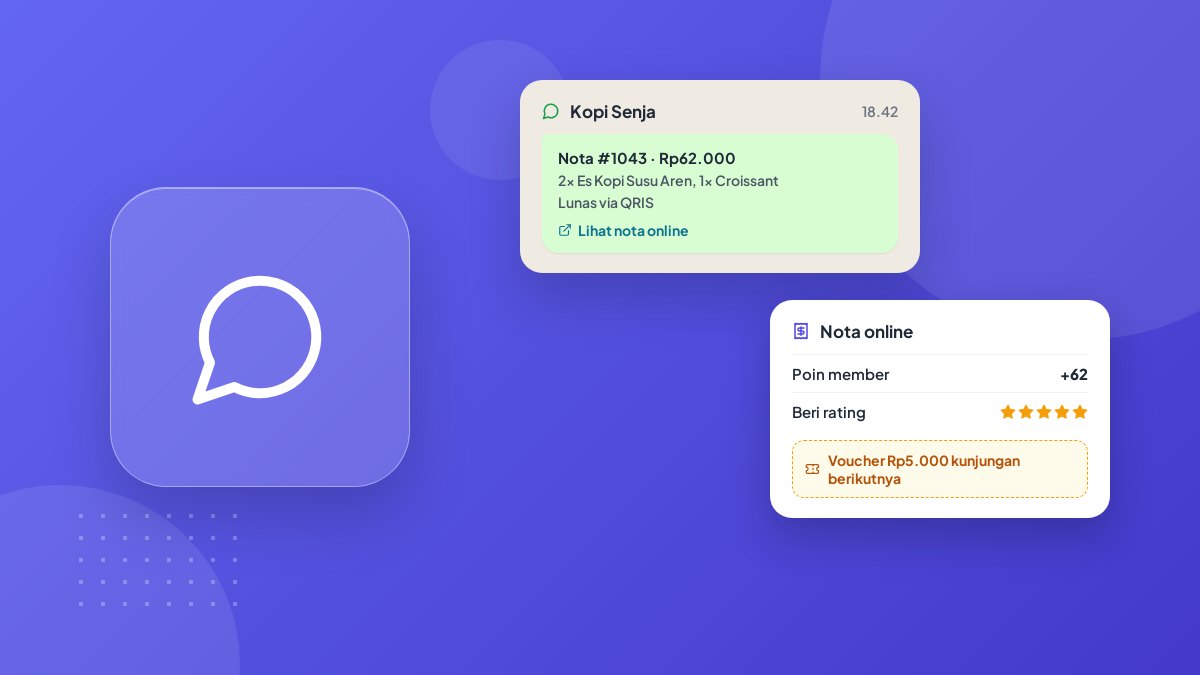Select the fifth star in Beri rating

[x=1080, y=412]
